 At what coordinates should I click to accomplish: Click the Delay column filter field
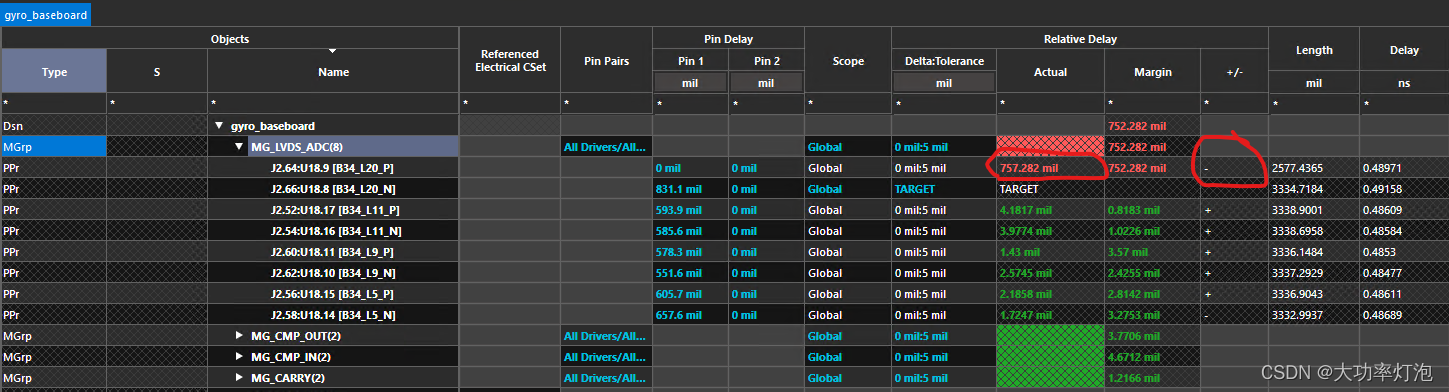[x=1404, y=104]
